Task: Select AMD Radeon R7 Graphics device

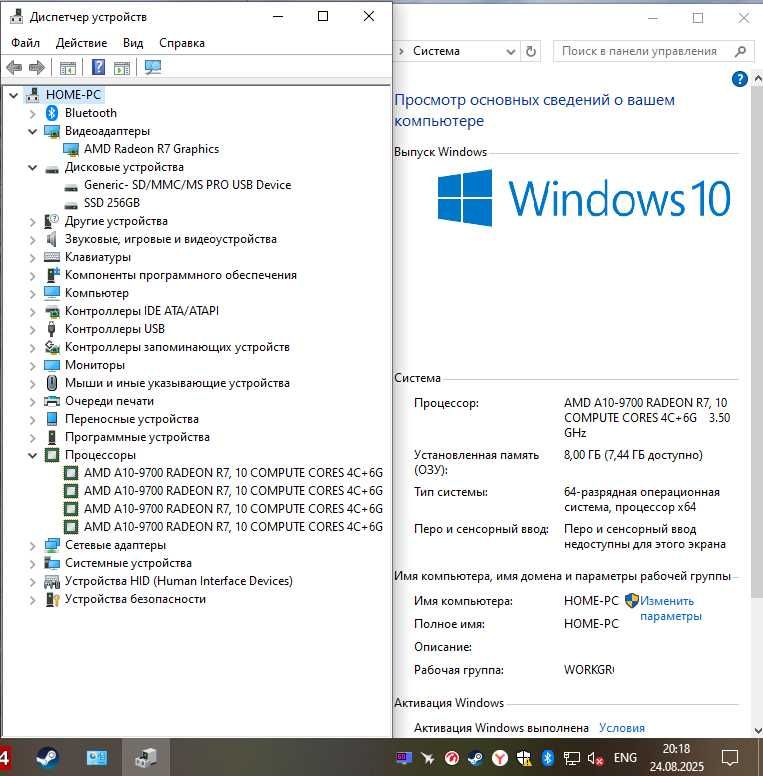Action: click(x=151, y=149)
